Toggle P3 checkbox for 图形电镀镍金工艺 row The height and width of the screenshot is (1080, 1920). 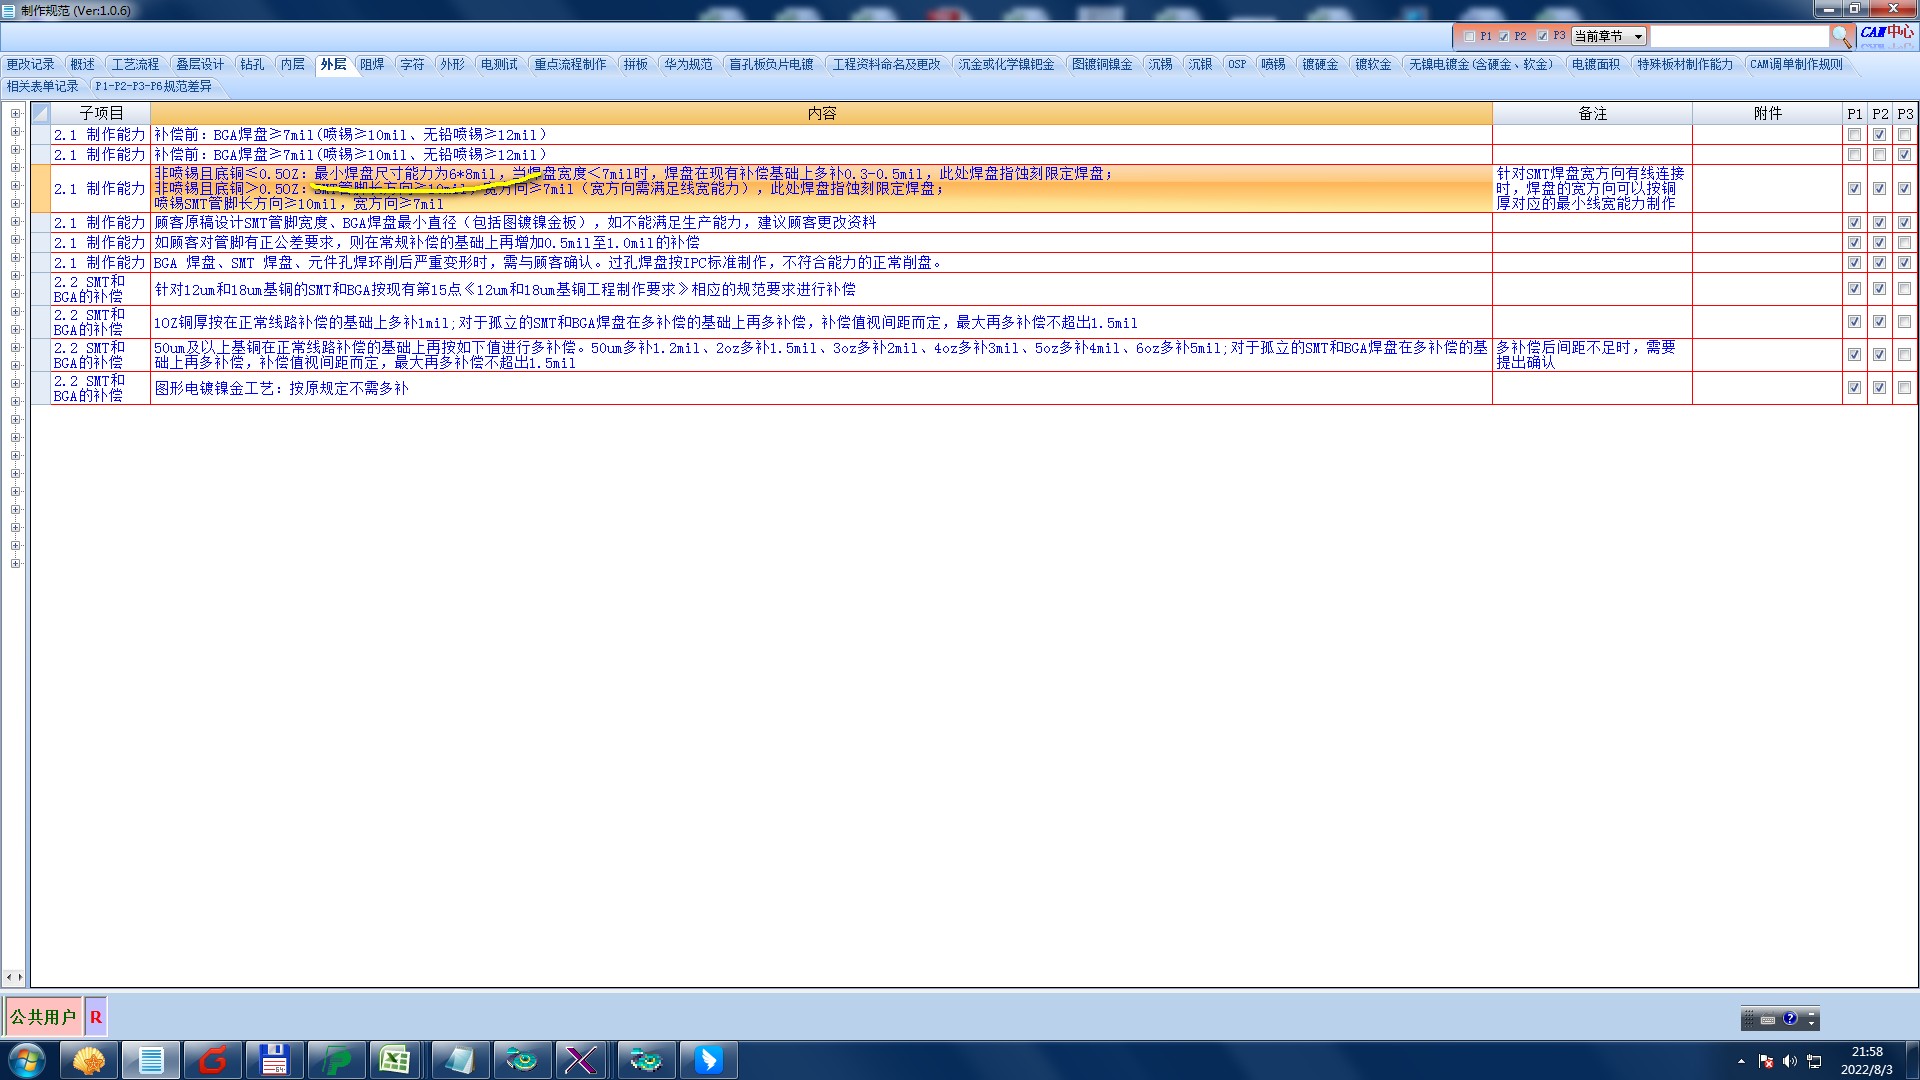(1904, 388)
